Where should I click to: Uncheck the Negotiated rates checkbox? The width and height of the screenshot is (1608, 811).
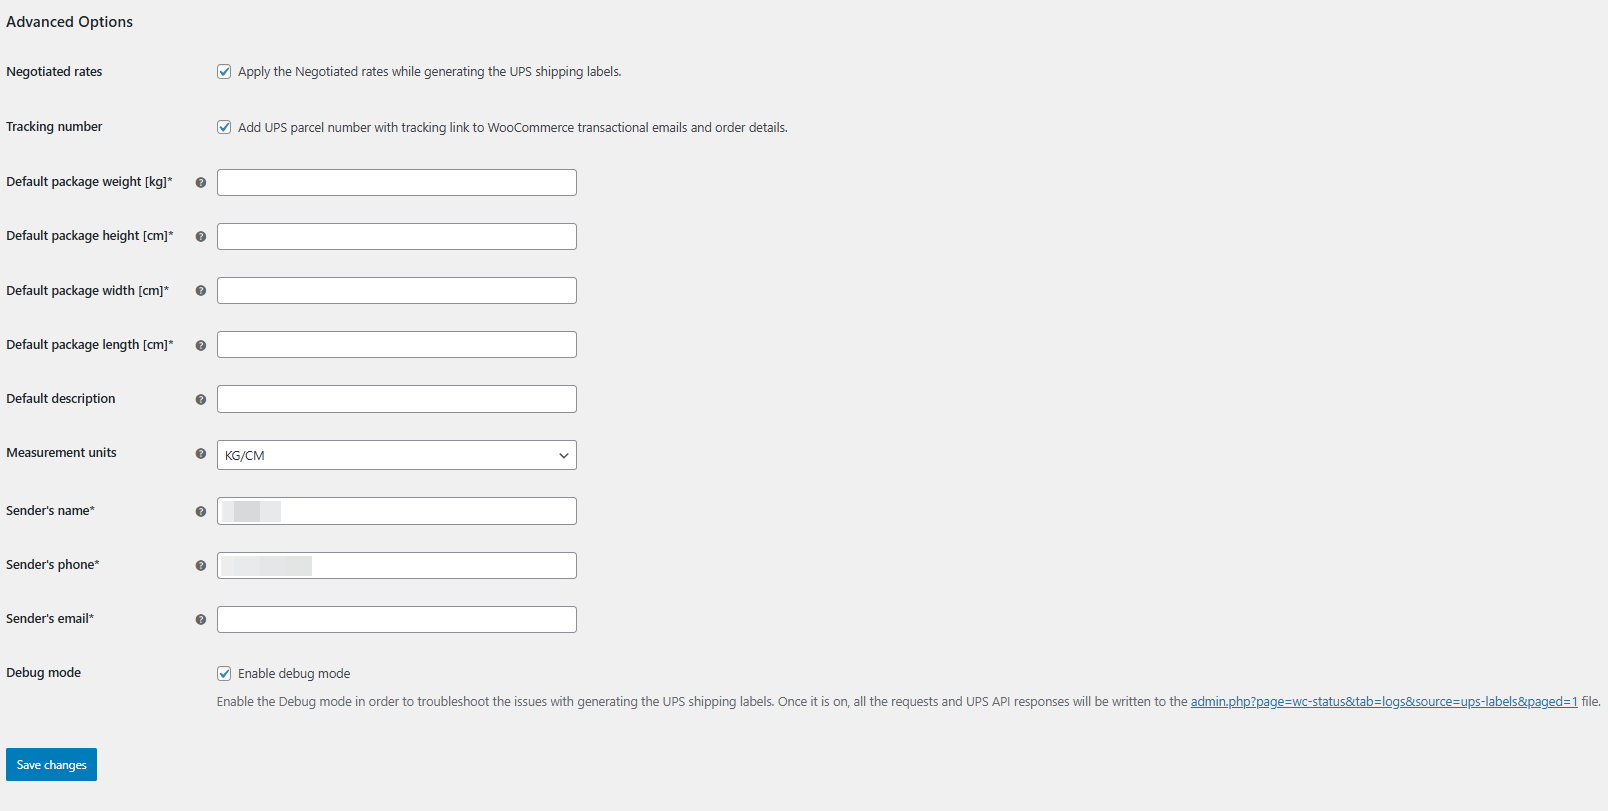(224, 72)
